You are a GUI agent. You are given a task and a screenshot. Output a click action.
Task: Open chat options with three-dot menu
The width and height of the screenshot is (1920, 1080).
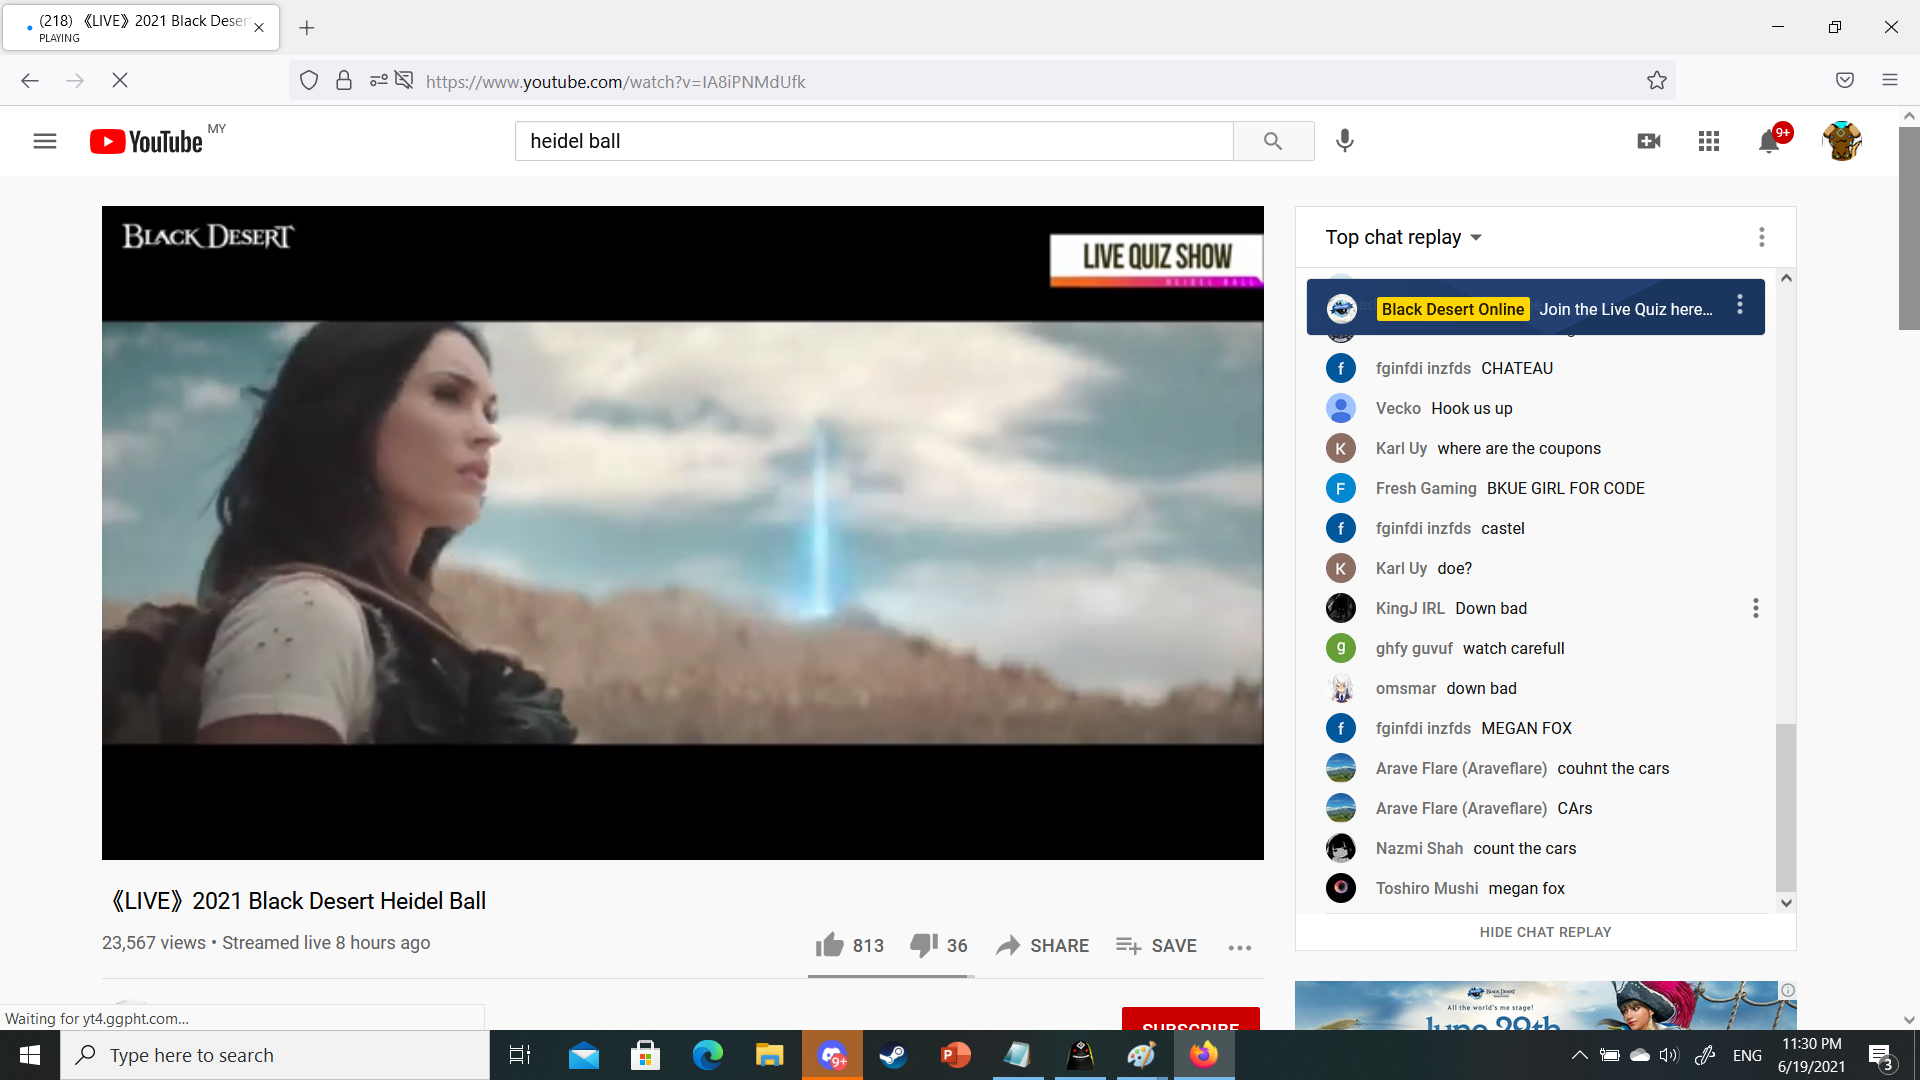point(1762,236)
